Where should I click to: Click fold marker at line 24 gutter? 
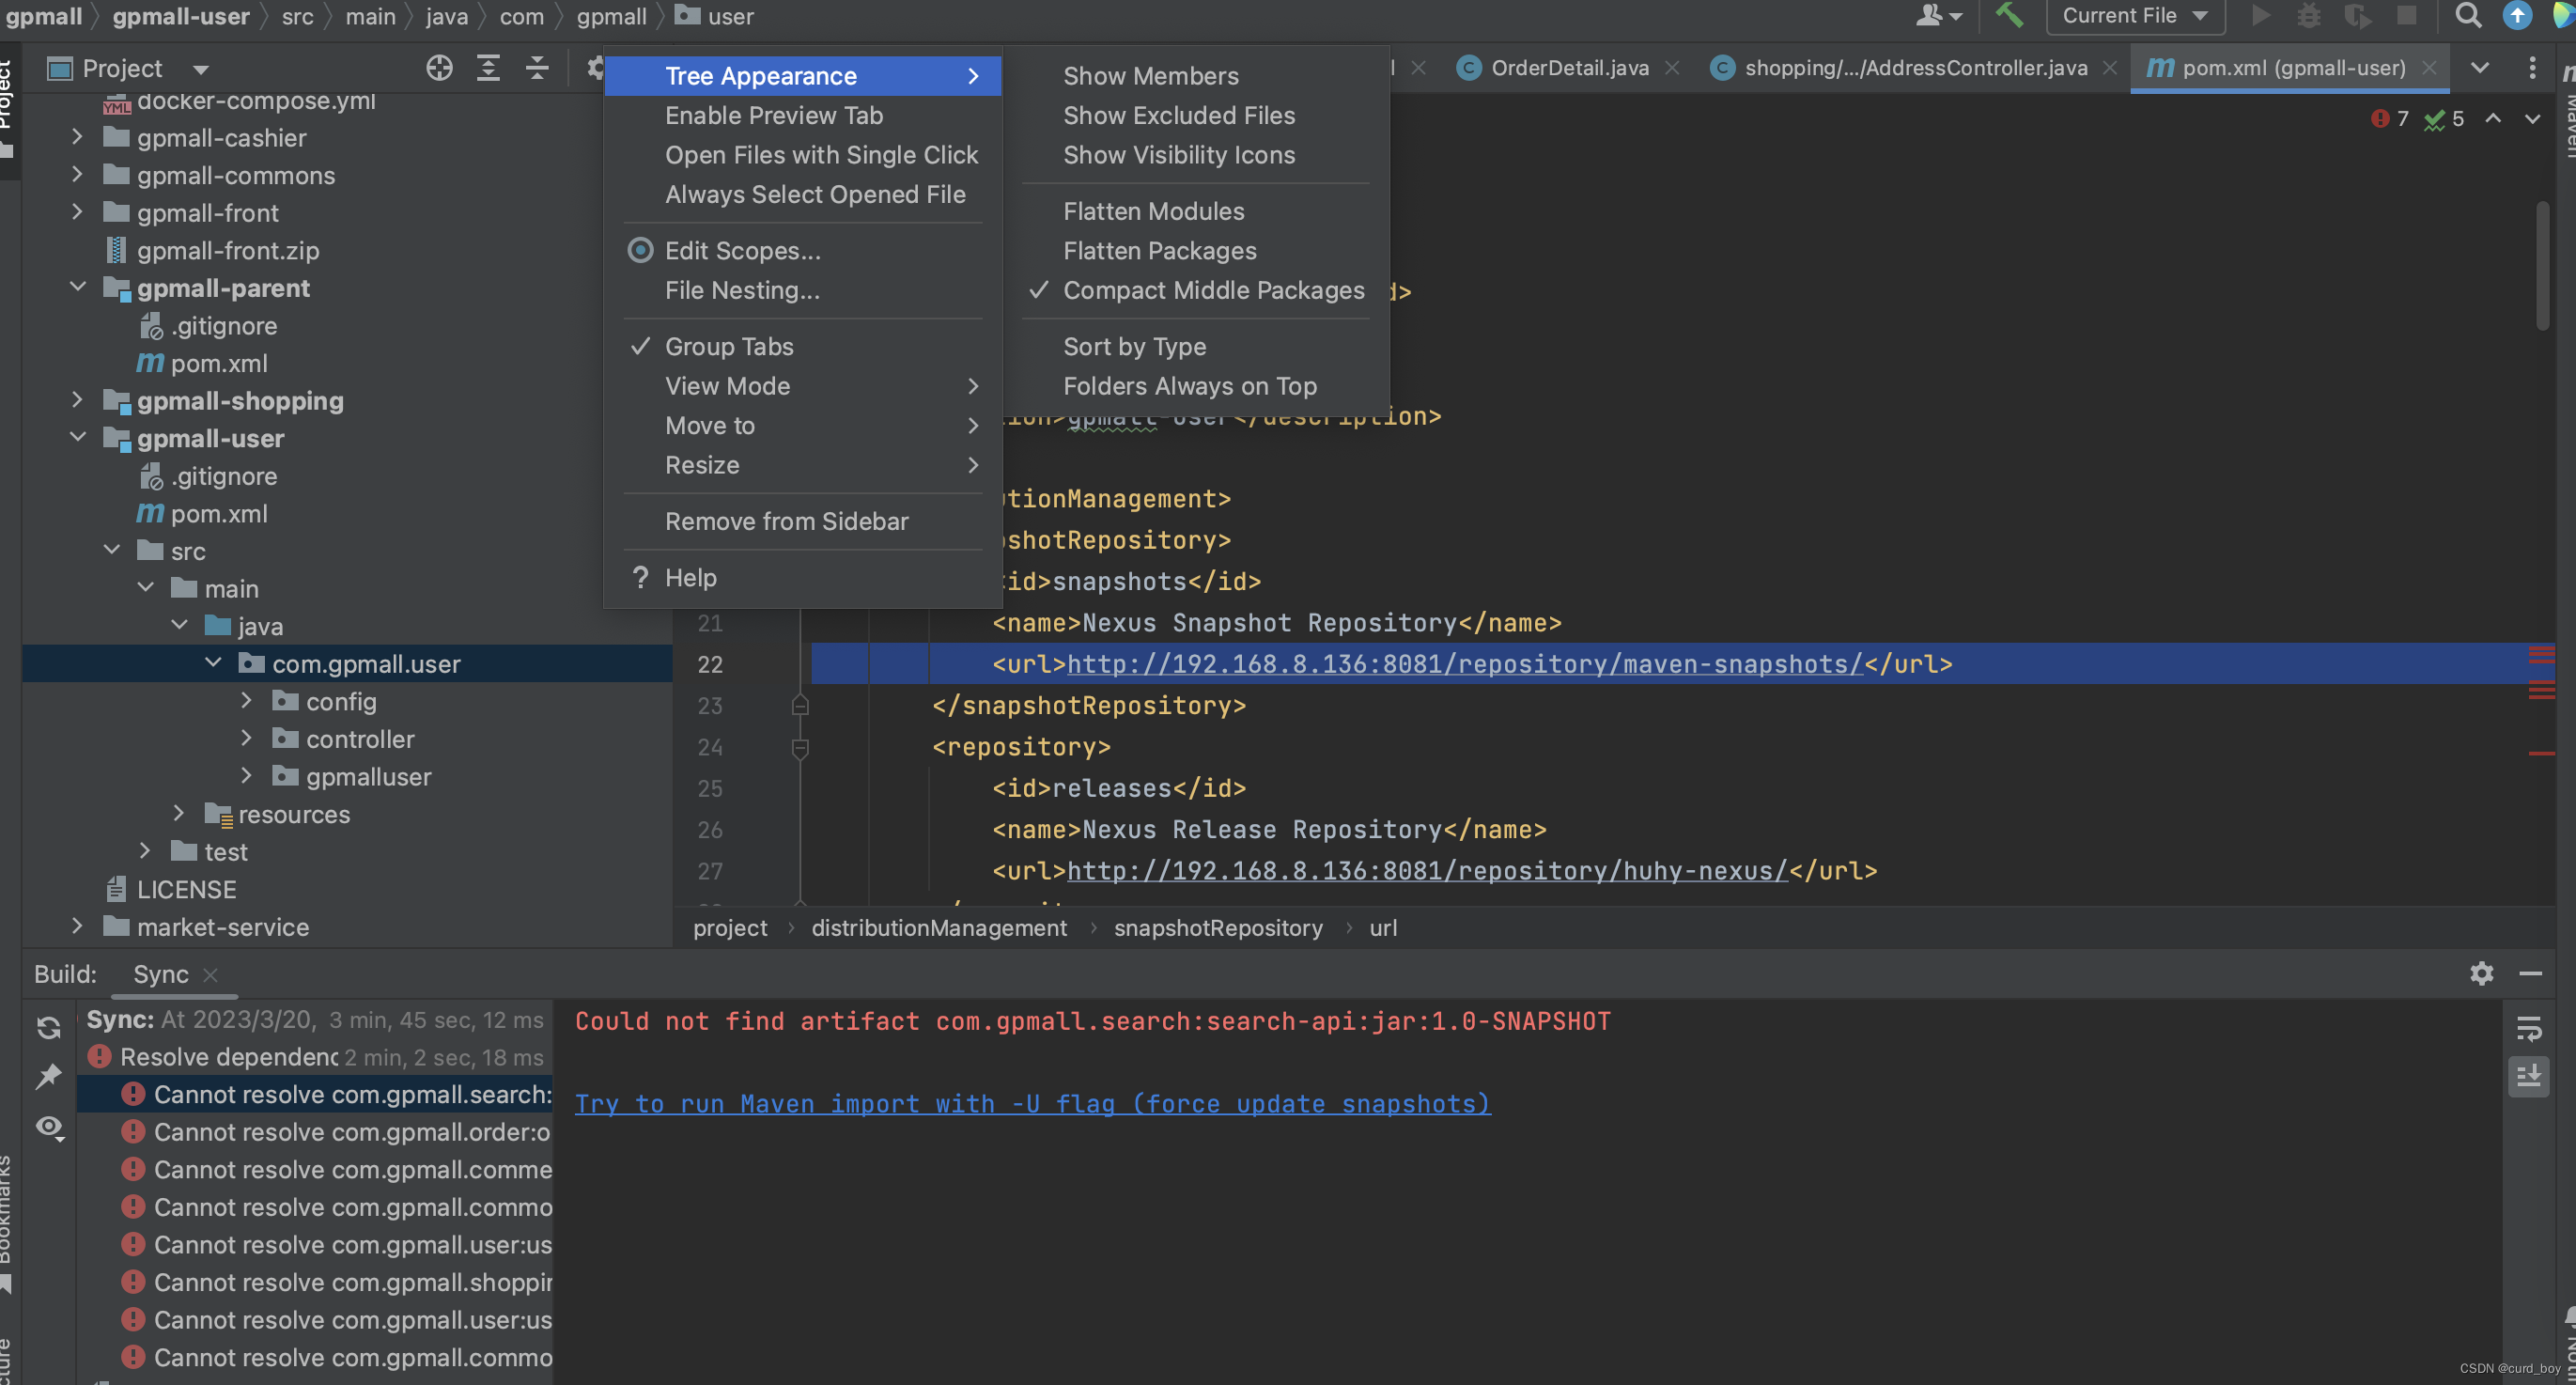coord(799,747)
